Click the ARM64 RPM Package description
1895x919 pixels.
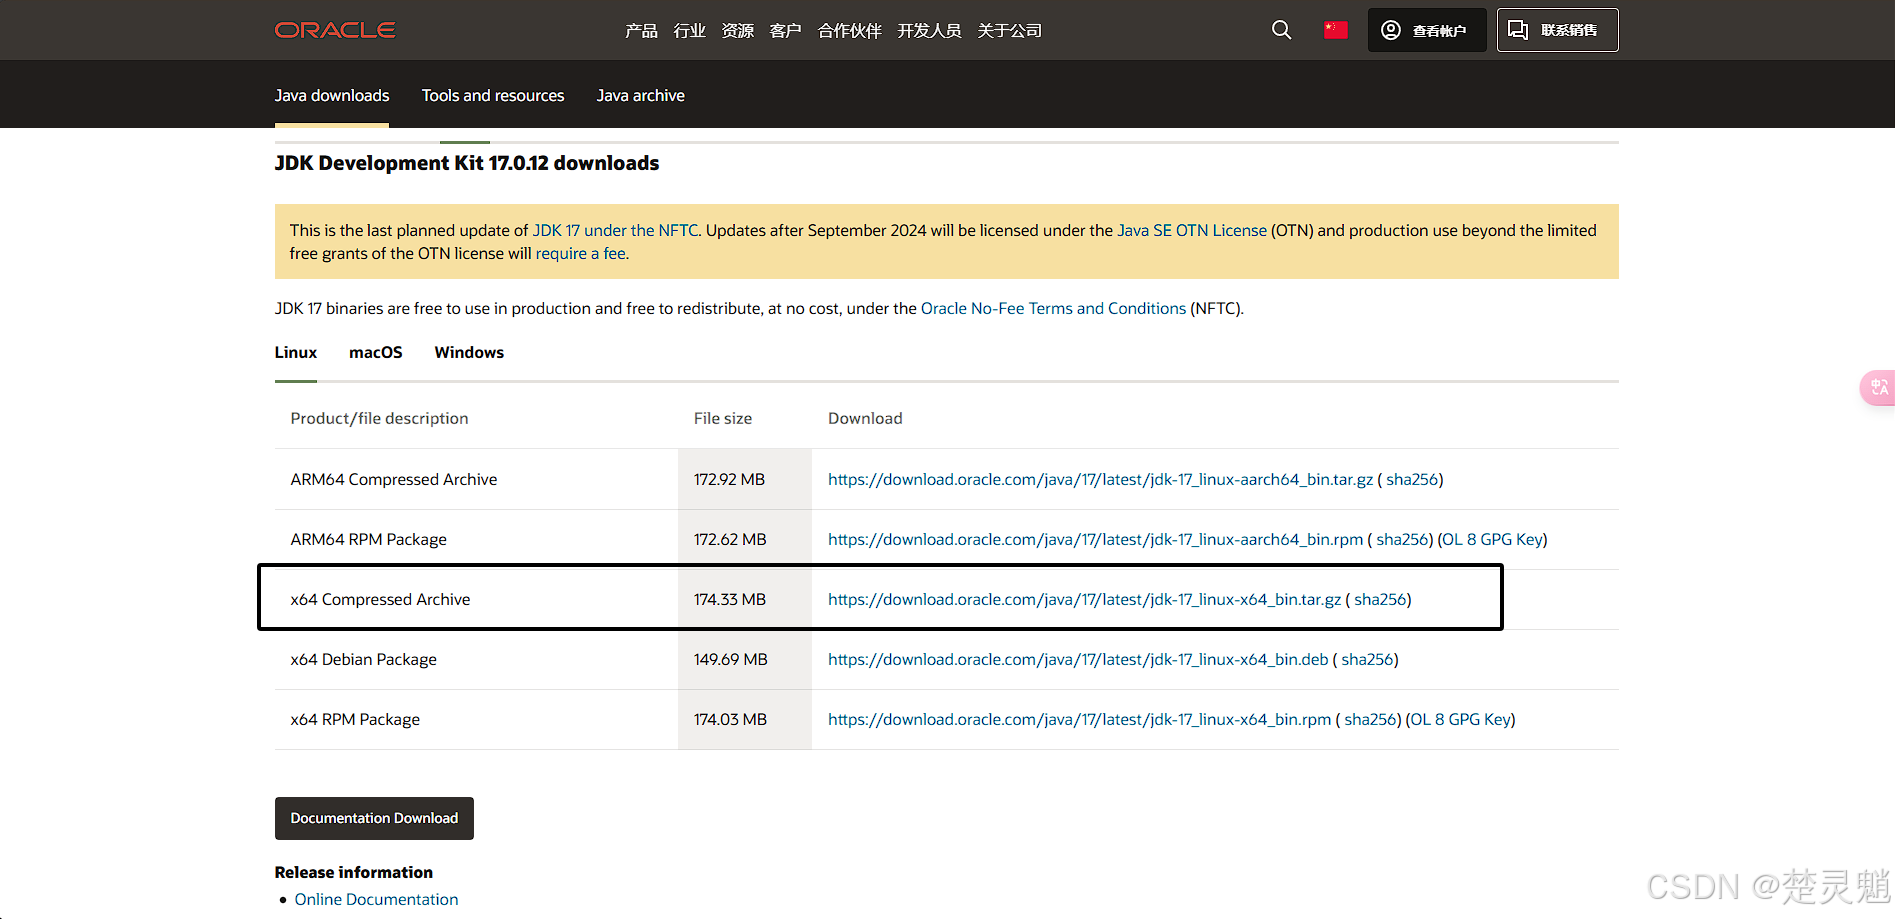click(x=368, y=539)
